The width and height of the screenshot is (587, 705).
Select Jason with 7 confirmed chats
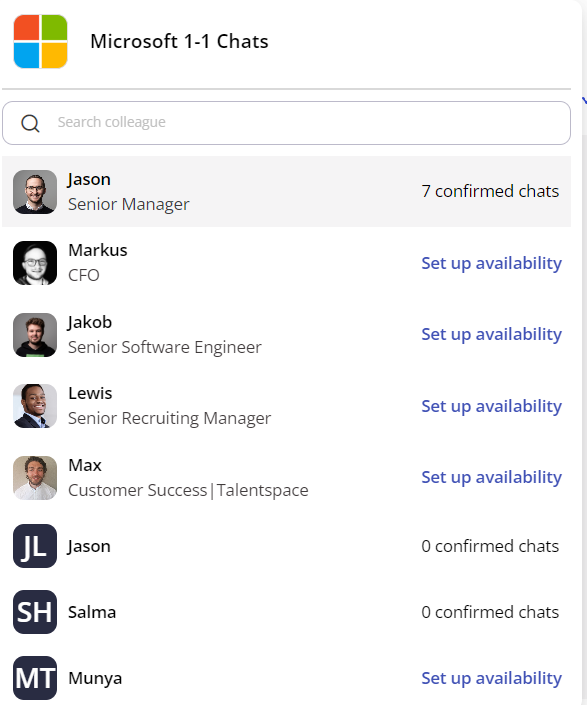(286, 192)
